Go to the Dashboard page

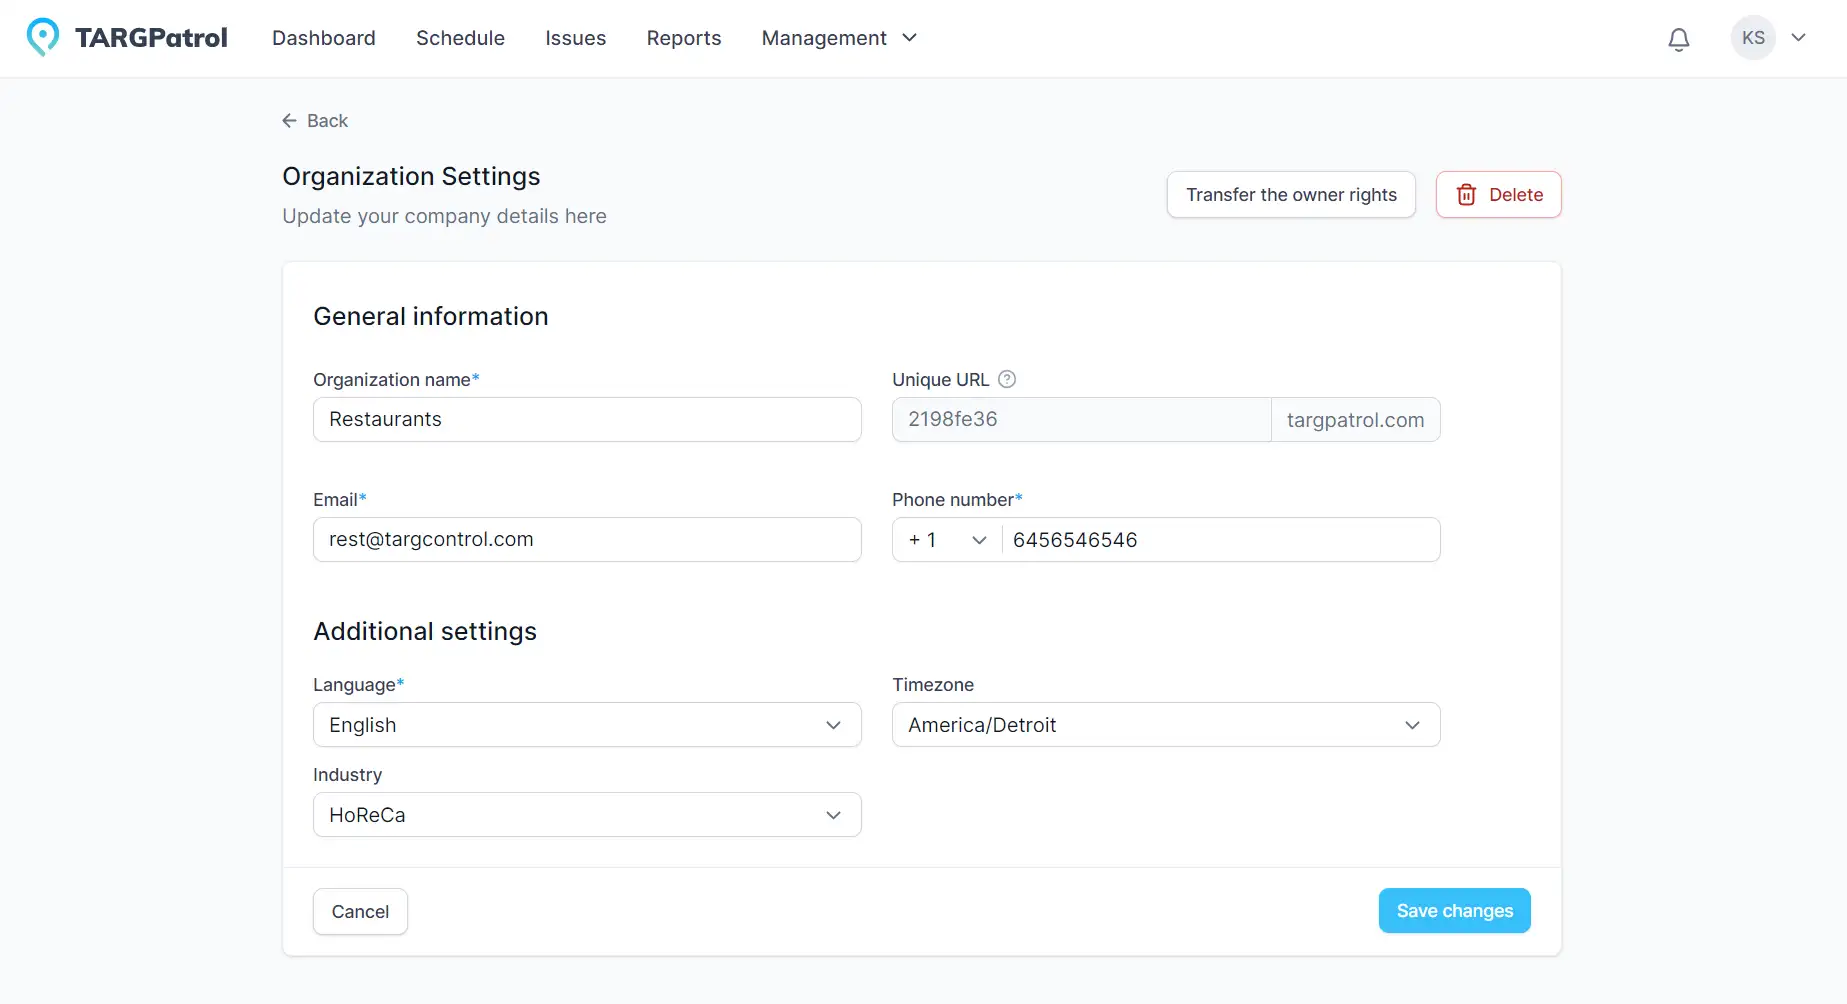324,38
